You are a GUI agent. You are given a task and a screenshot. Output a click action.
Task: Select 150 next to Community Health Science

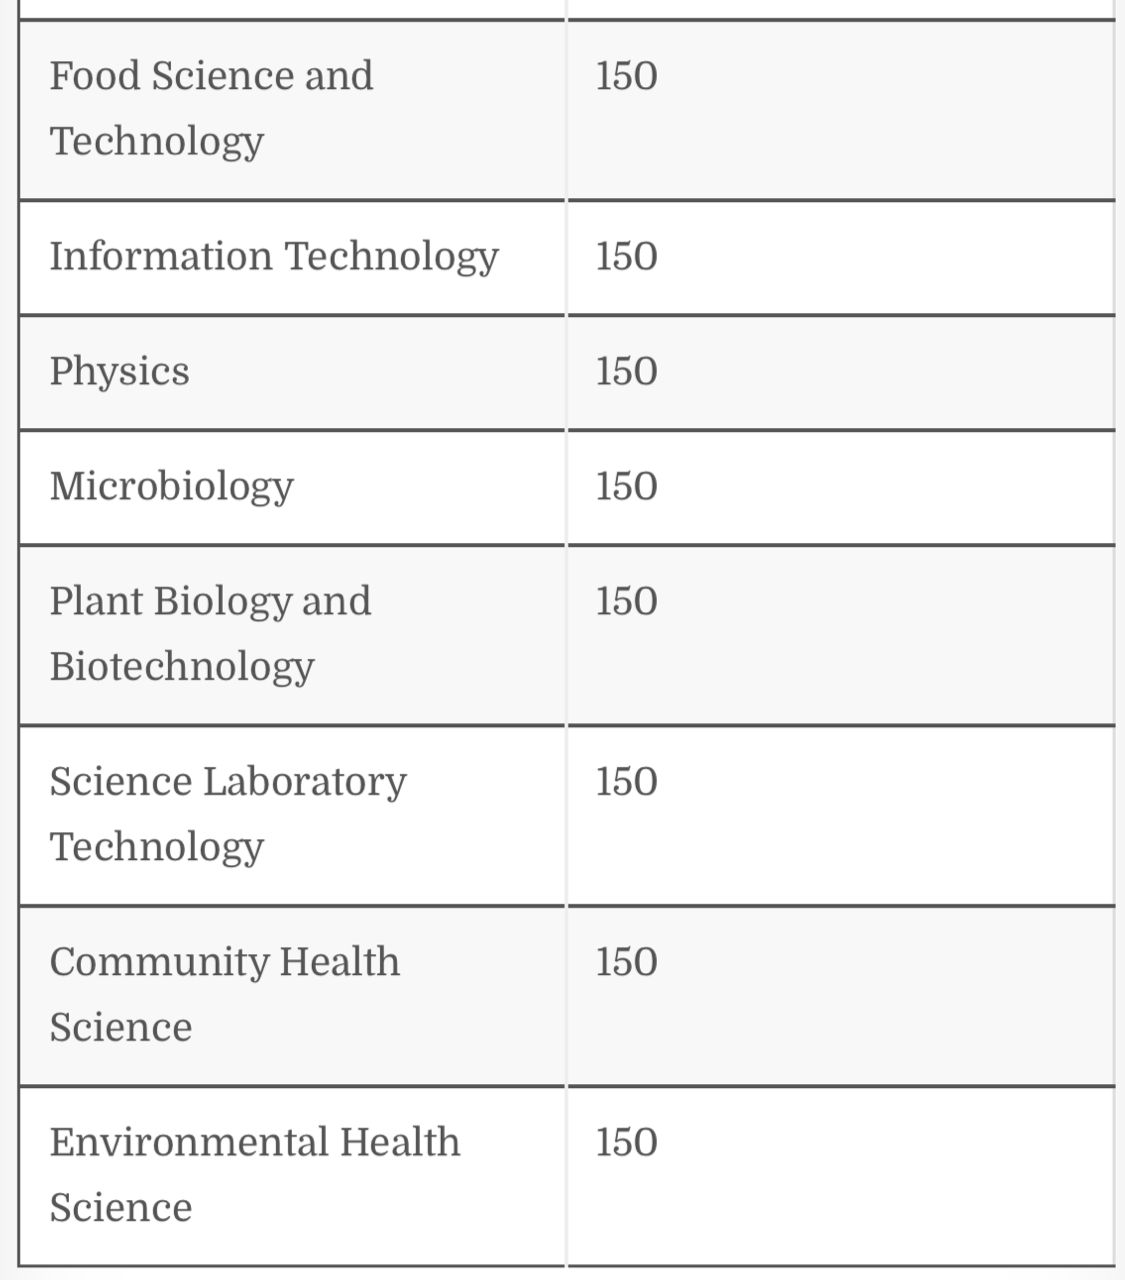(627, 961)
